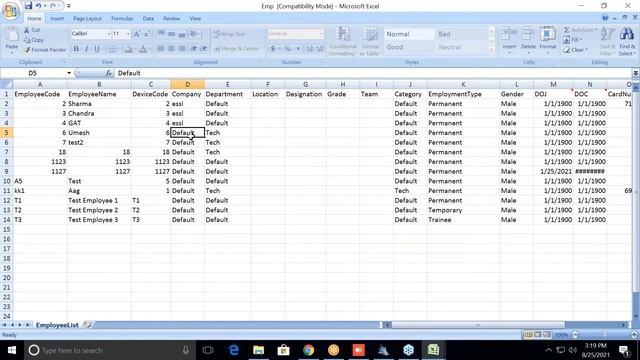Switch to the Page Layout tab
The image size is (640, 360).
pos(87,19)
